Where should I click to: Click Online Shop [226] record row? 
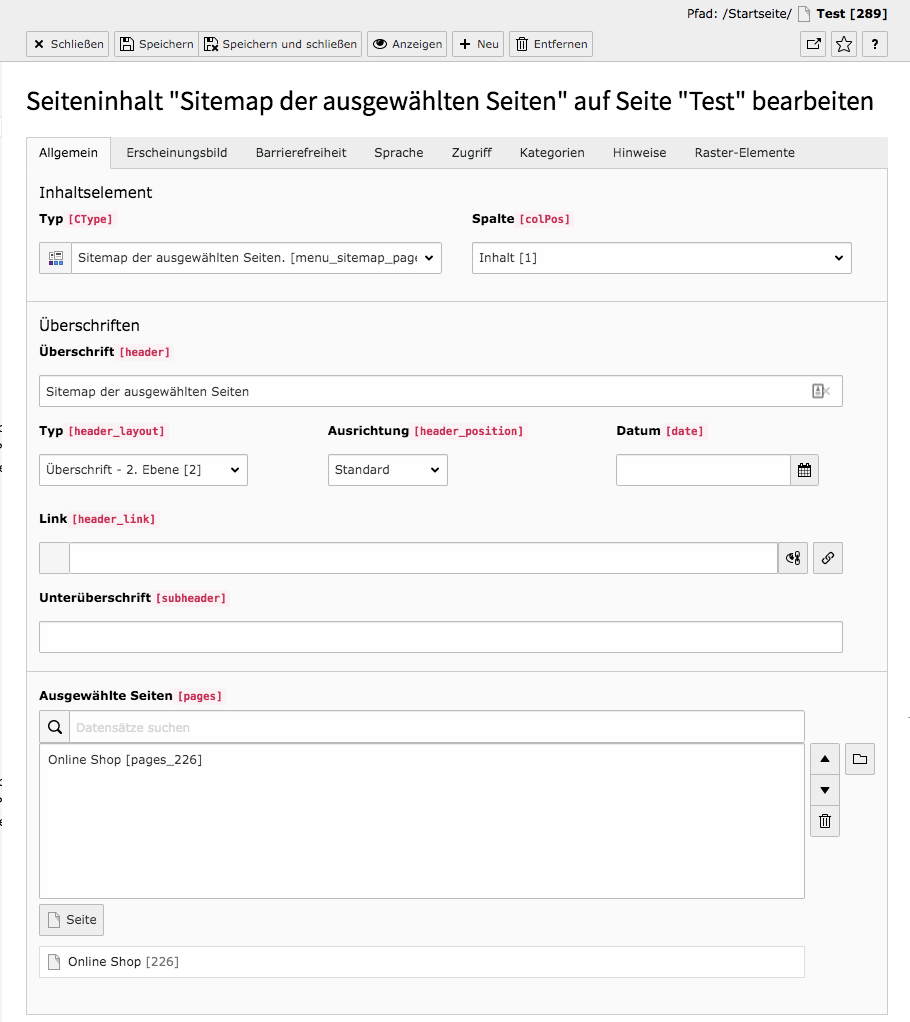coord(422,962)
